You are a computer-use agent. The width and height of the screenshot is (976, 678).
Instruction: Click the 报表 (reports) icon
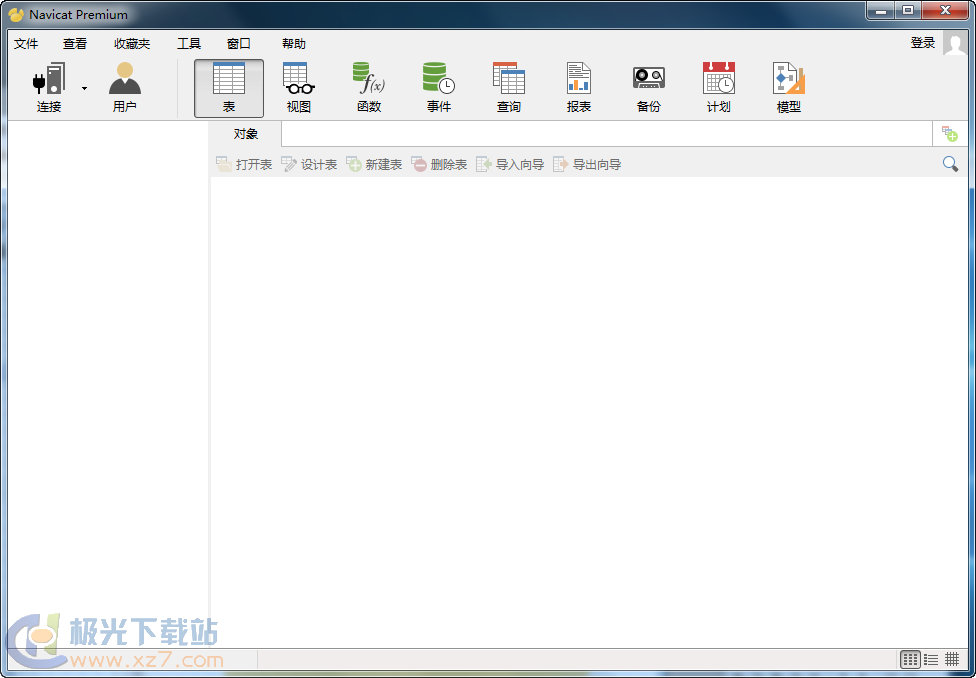click(578, 85)
